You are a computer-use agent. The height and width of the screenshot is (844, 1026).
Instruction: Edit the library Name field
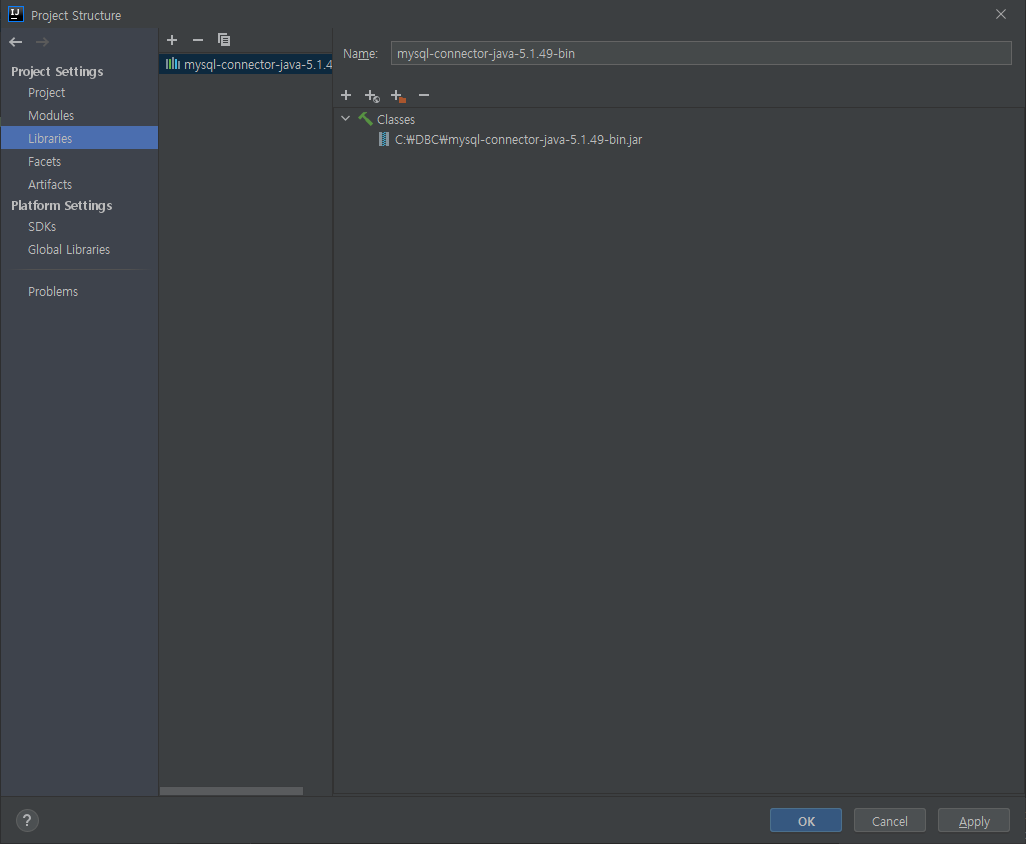click(701, 54)
